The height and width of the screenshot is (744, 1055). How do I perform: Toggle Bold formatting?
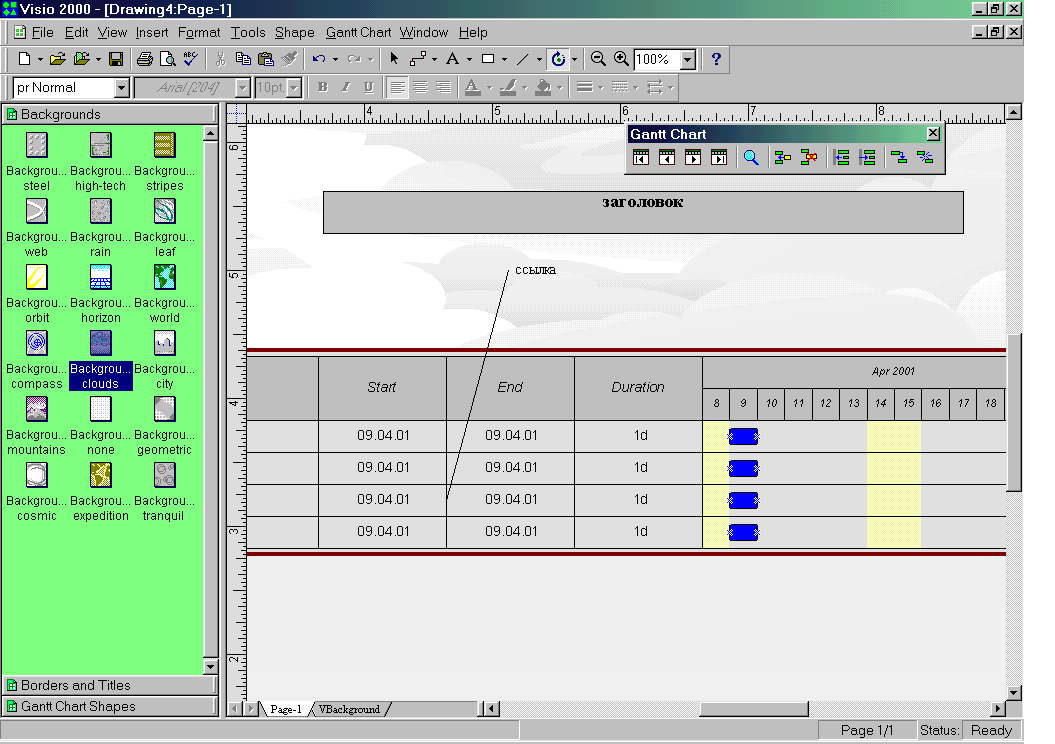tap(323, 87)
